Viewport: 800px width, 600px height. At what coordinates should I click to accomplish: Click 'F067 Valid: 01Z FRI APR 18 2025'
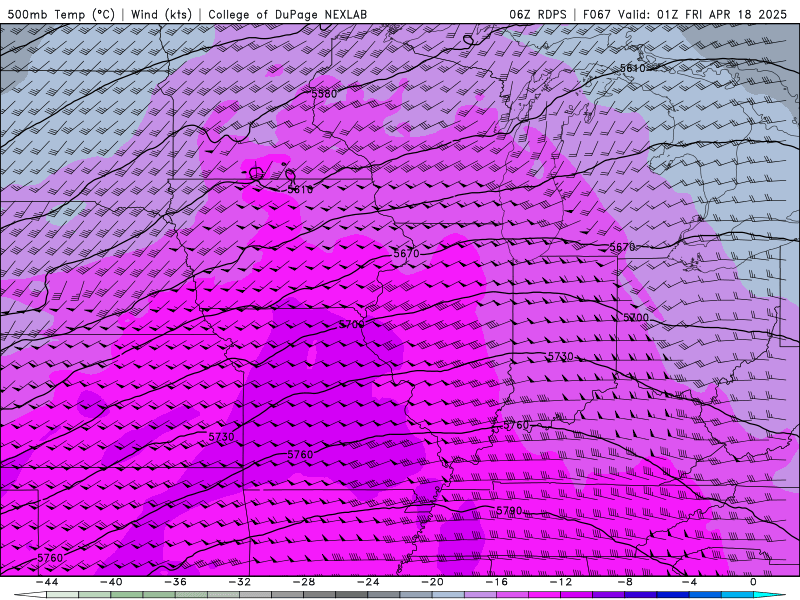point(685,14)
